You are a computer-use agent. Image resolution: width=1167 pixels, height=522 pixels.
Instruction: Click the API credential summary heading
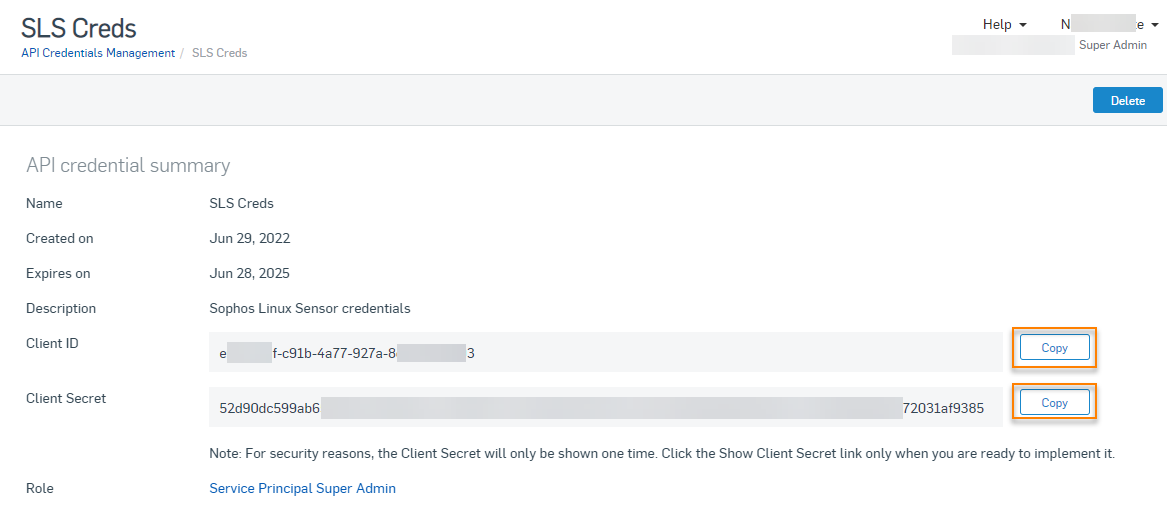click(x=128, y=165)
